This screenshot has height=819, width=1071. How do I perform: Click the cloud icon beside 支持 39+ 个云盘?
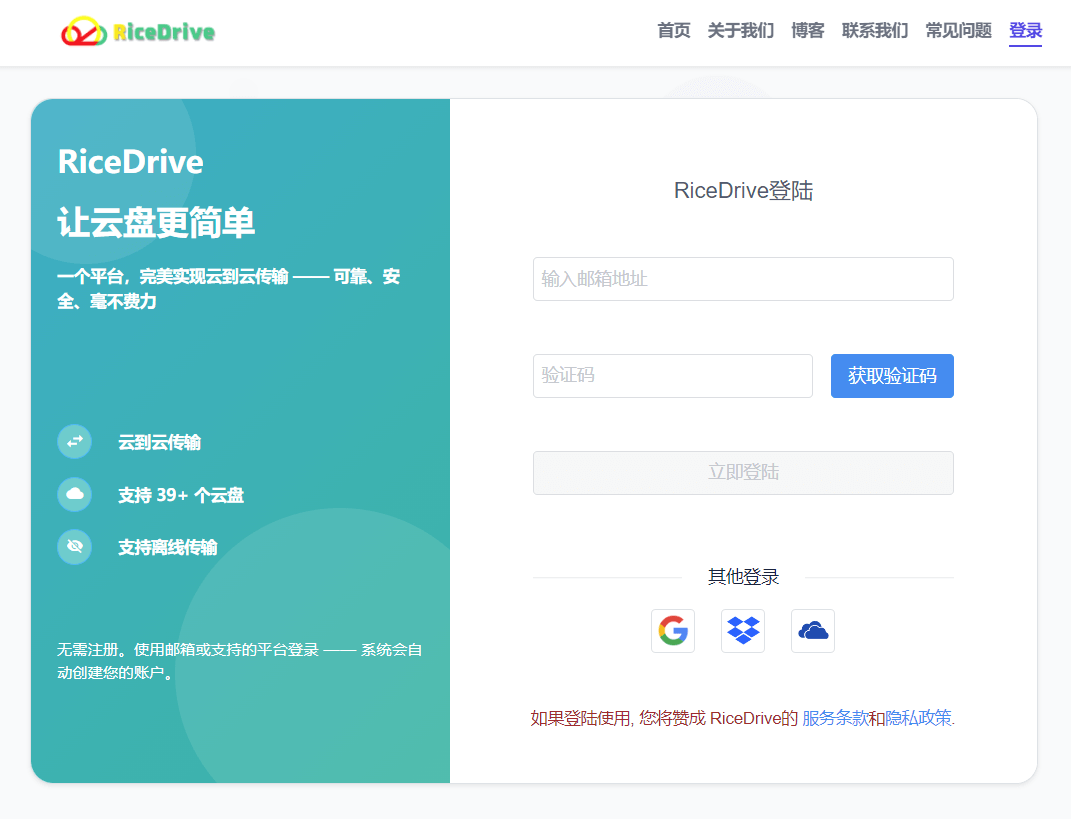pos(74,494)
